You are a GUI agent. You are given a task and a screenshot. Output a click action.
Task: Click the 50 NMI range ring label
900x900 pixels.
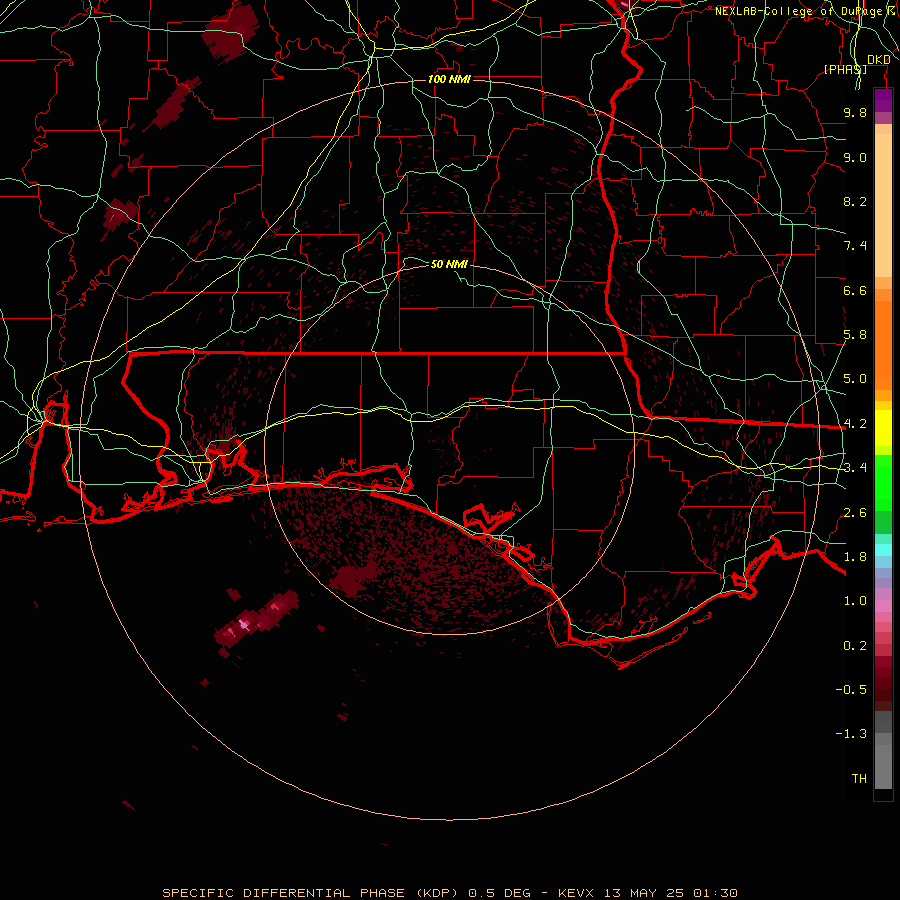point(449,264)
